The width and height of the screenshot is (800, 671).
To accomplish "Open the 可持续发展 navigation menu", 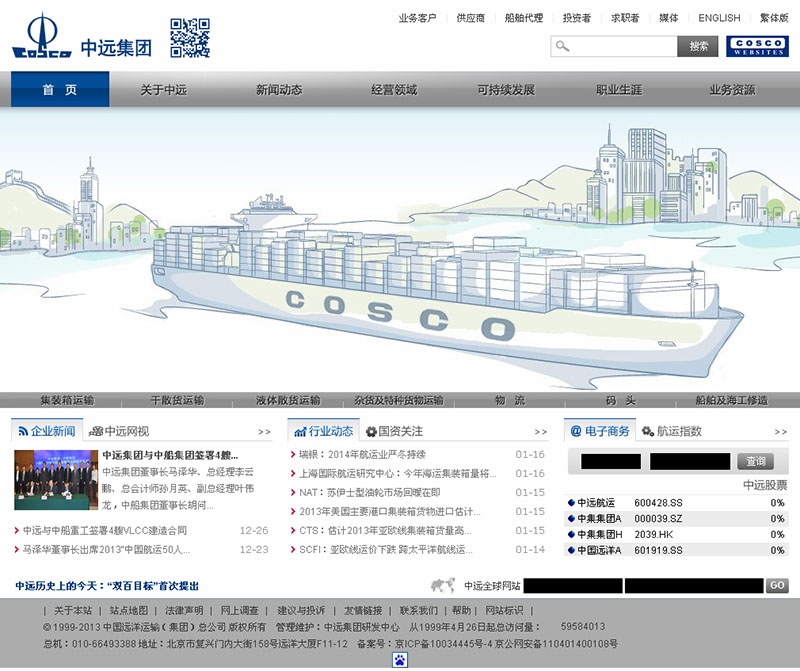I will point(505,90).
